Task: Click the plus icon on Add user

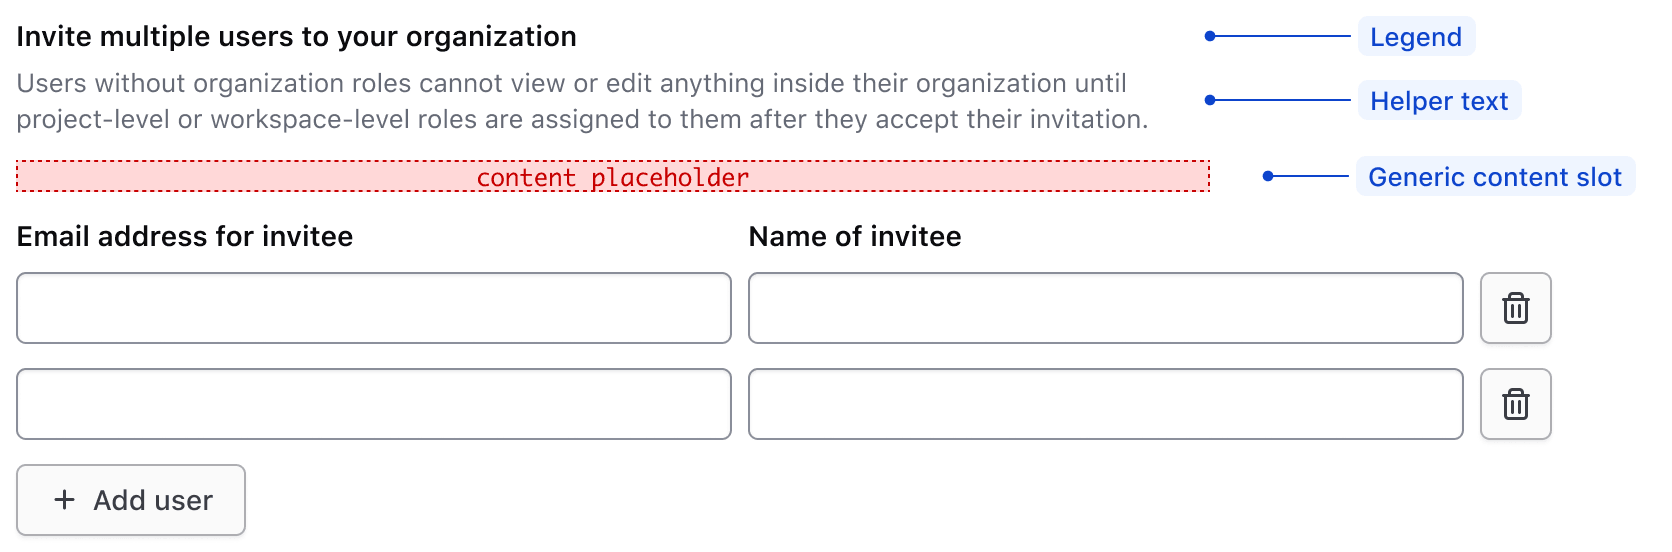Action: click(x=65, y=500)
